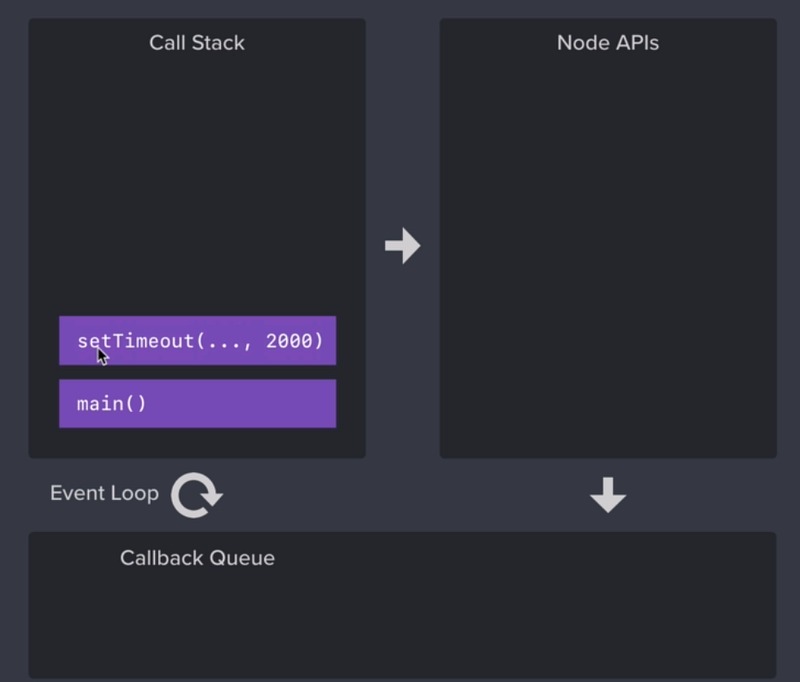Click the Node APIs heading
Image resolution: width=800 pixels, height=682 pixels.
[x=608, y=43]
